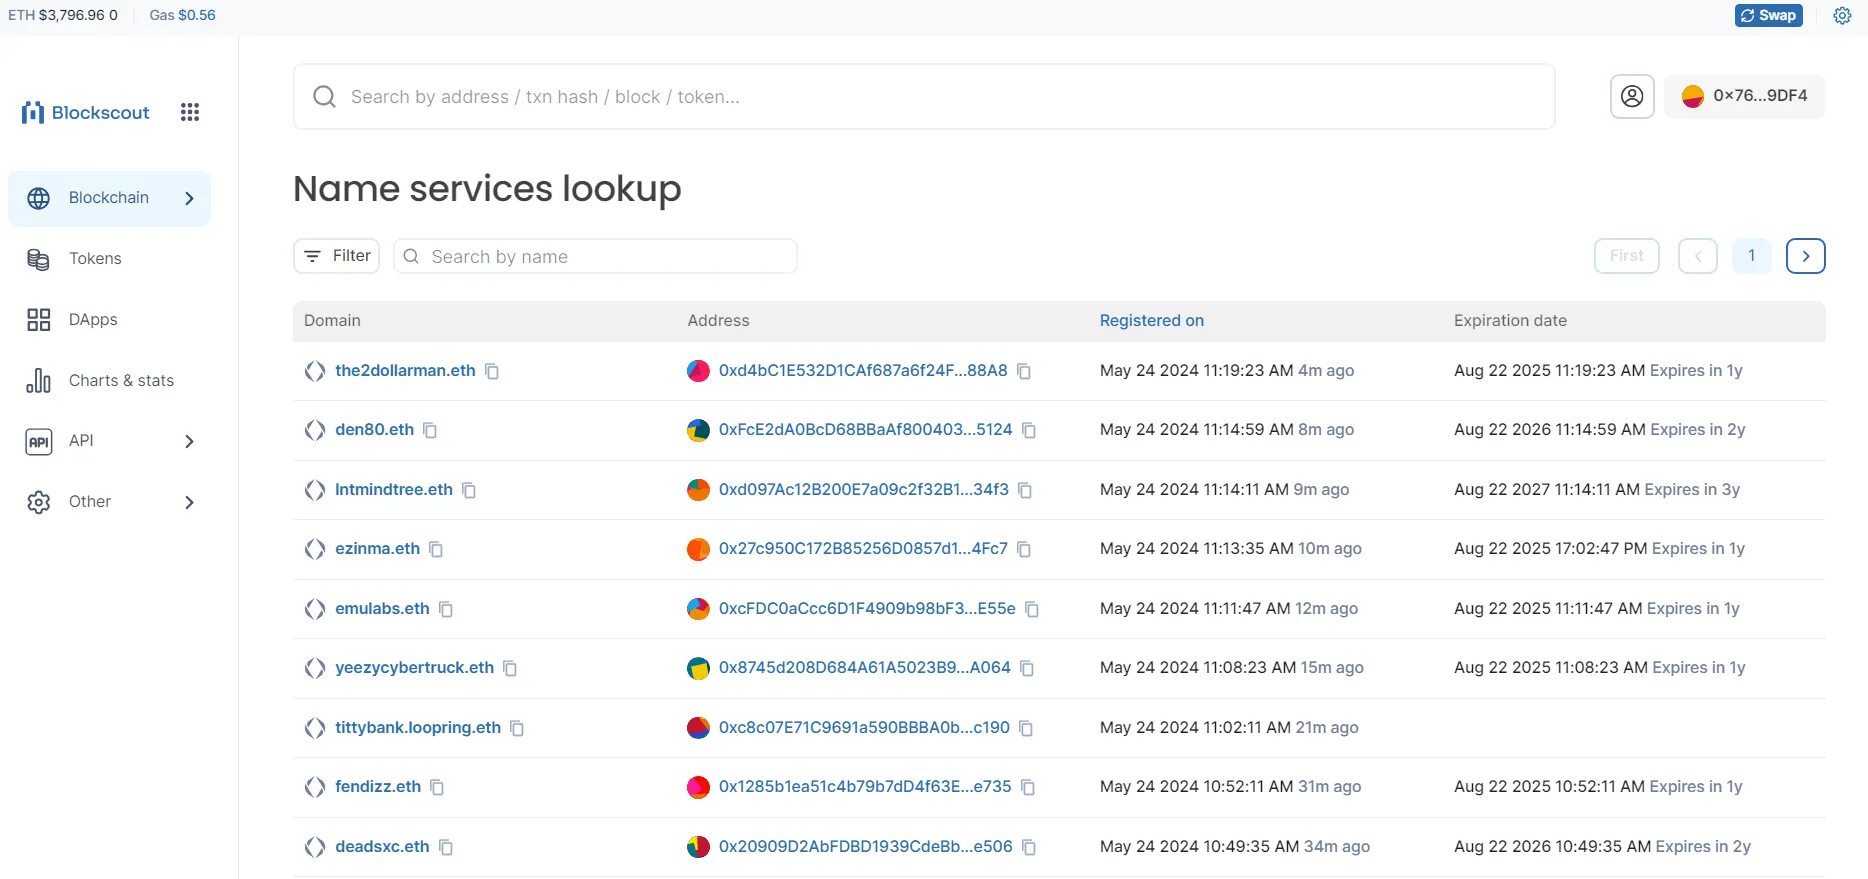
Task: Click the Filter button
Action: [337, 256]
